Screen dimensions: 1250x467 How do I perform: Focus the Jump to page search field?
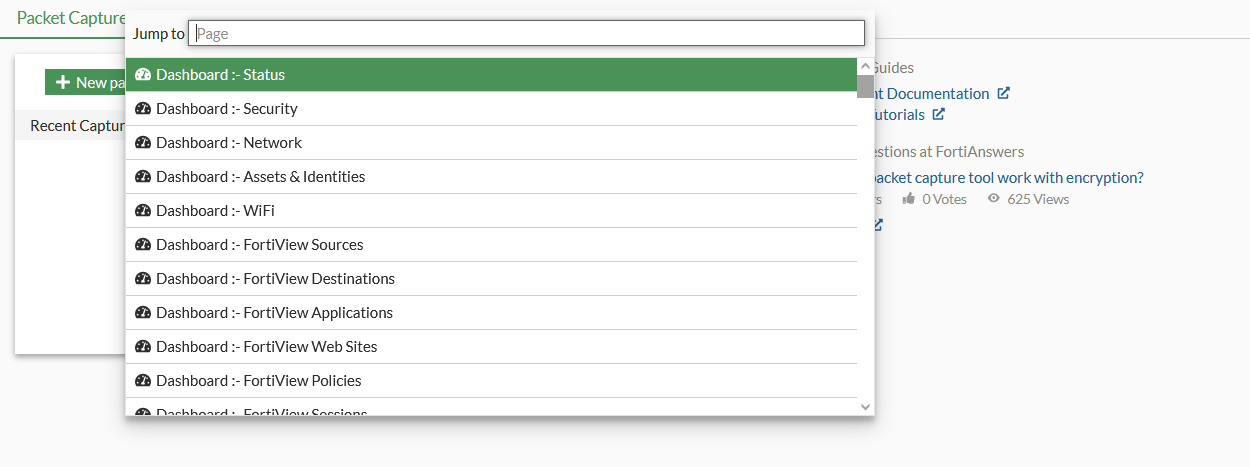[526, 34]
